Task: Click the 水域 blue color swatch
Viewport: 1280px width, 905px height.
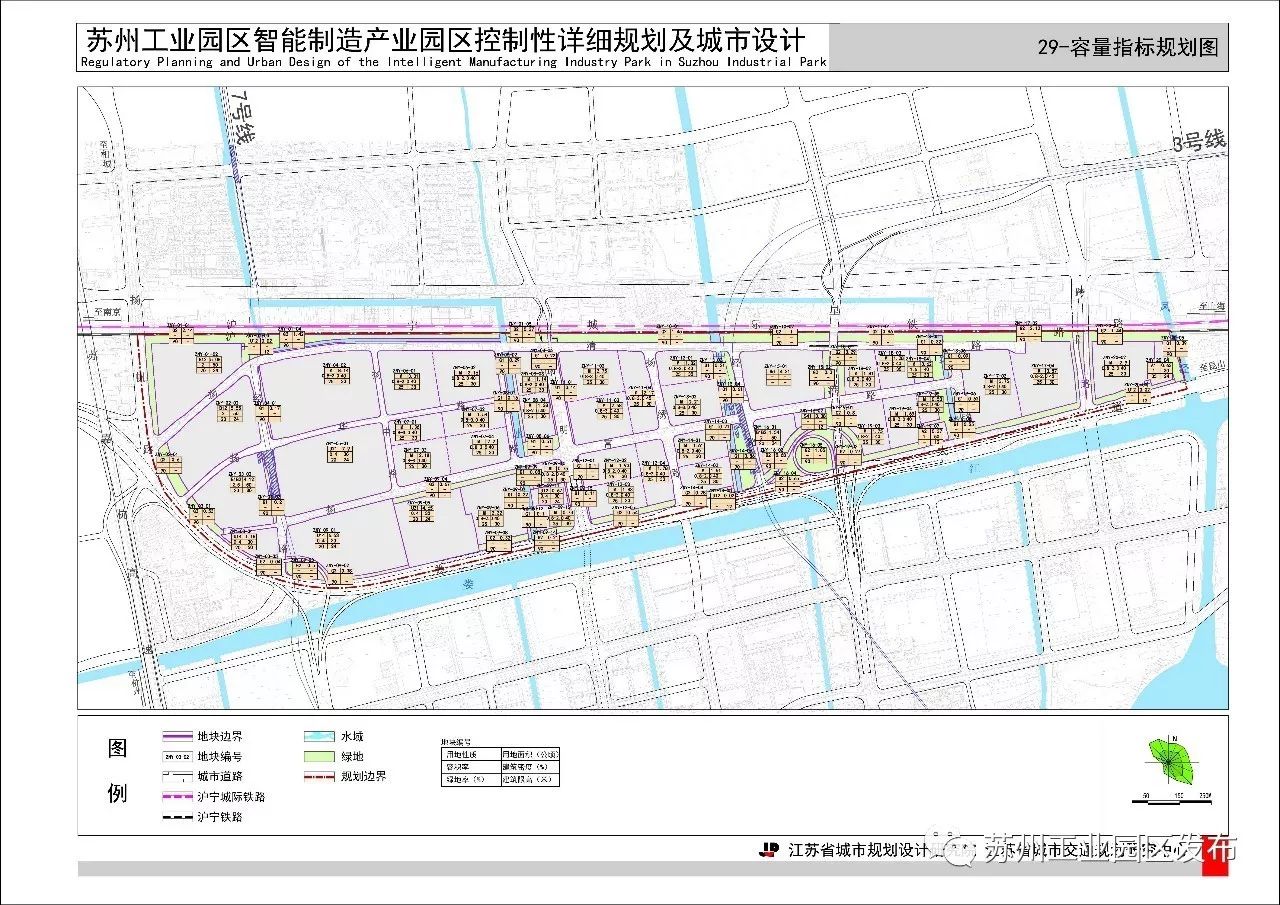Action: click(320, 736)
